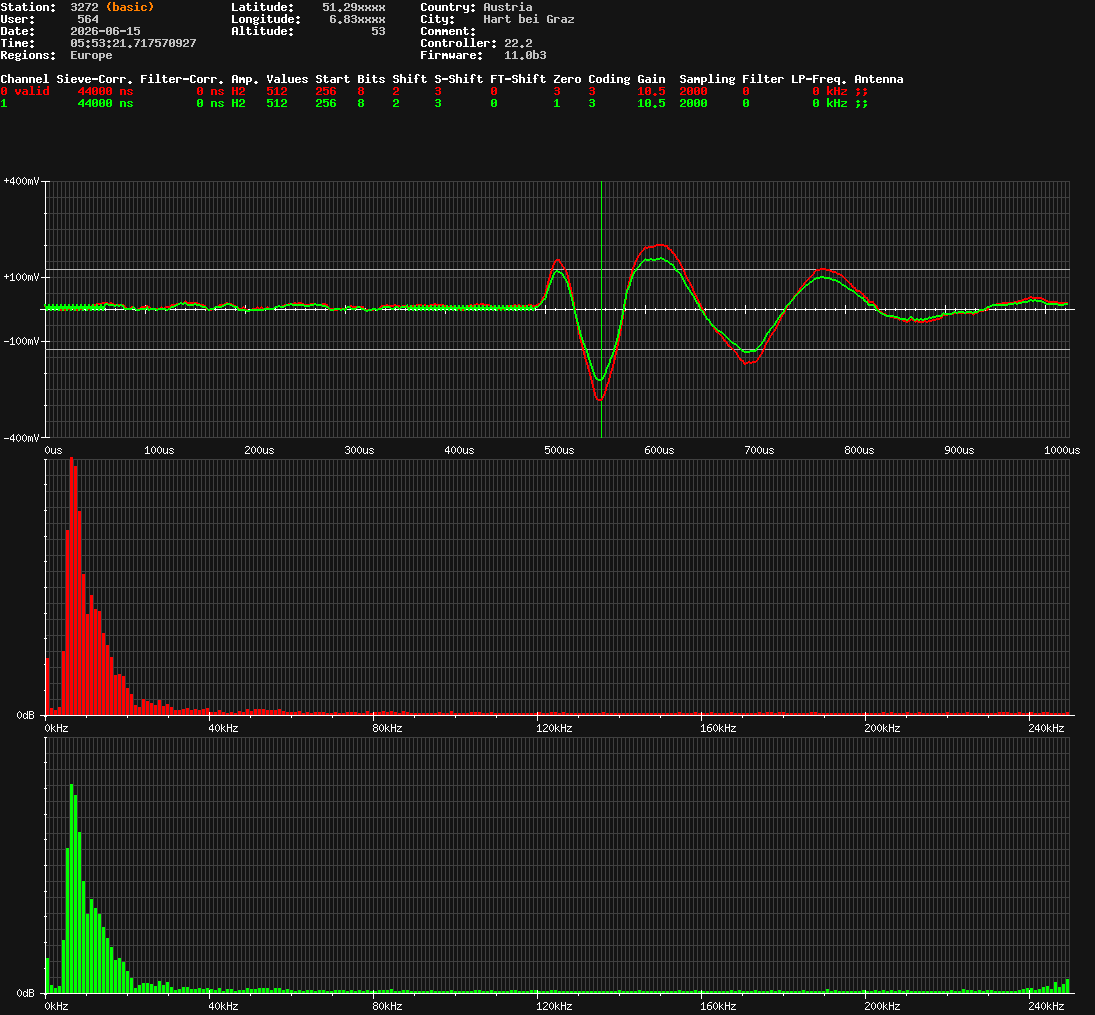Click the Comment: label
Image resolution: width=1095 pixels, height=1015 pixels.
(x=448, y=31)
